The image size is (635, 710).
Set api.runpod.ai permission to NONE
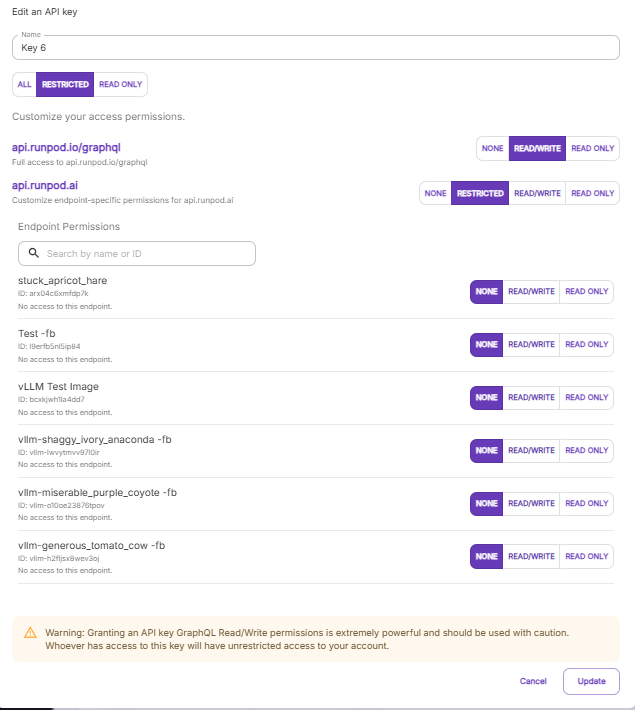click(x=435, y=193)
